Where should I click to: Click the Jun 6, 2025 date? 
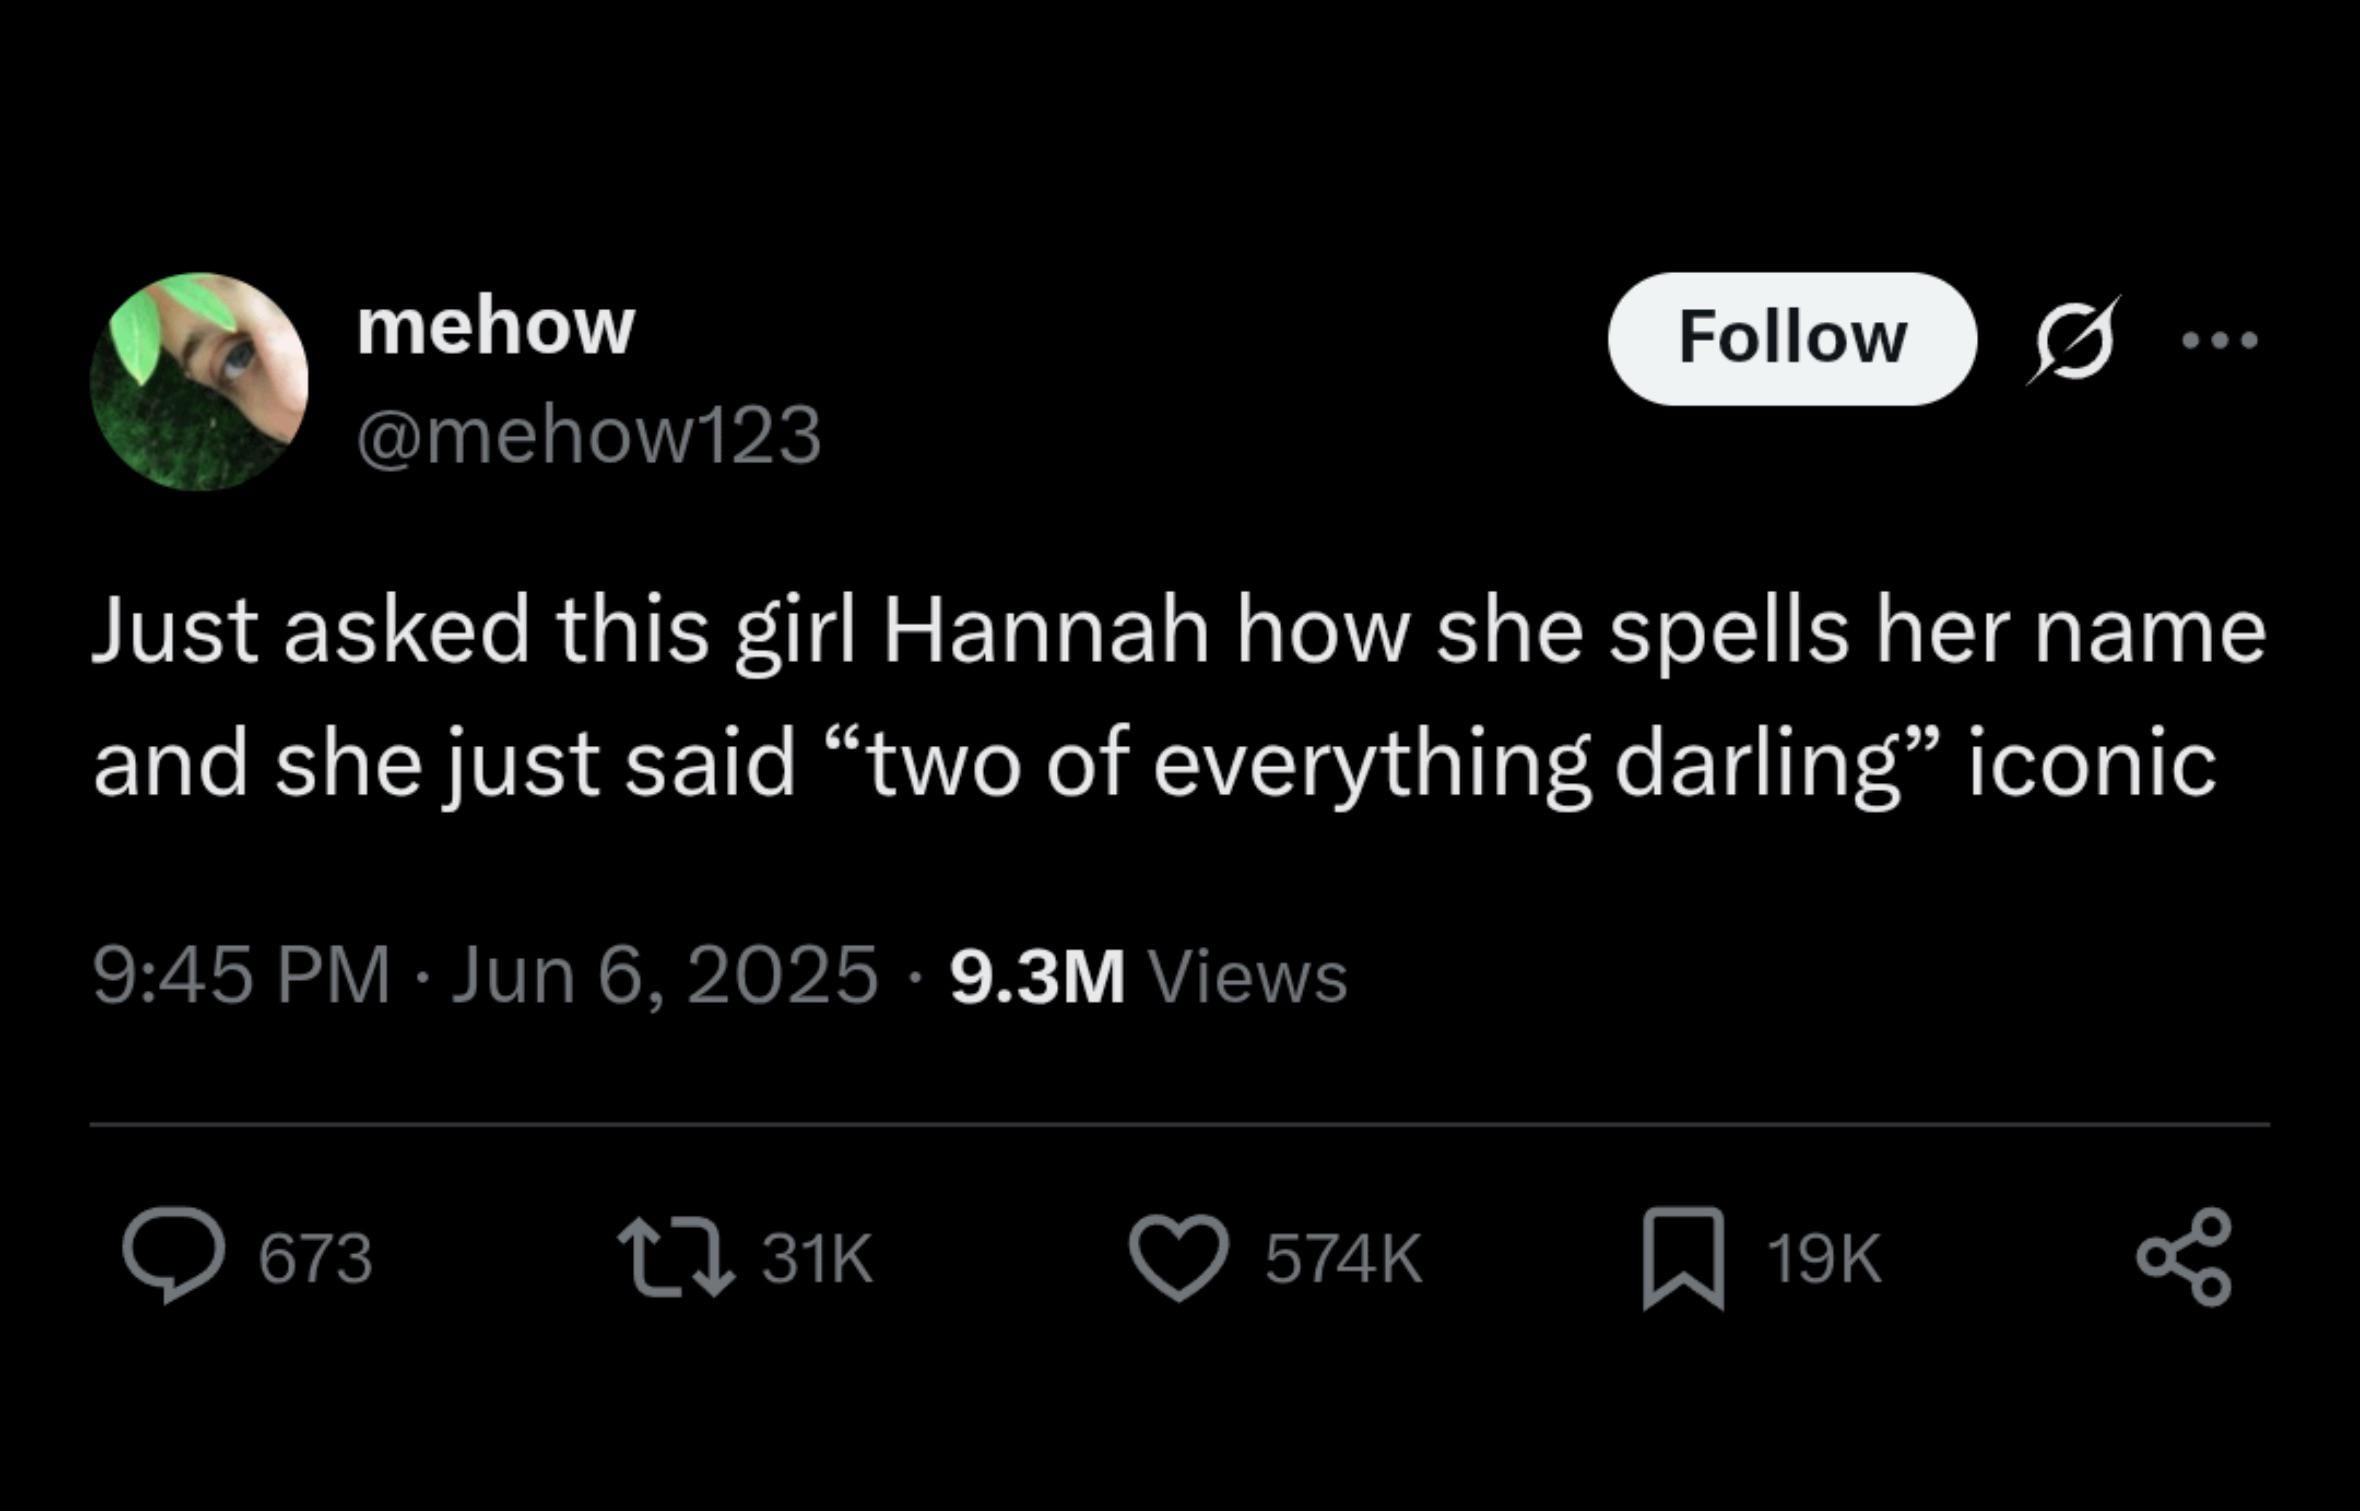(x=664, y=975)
